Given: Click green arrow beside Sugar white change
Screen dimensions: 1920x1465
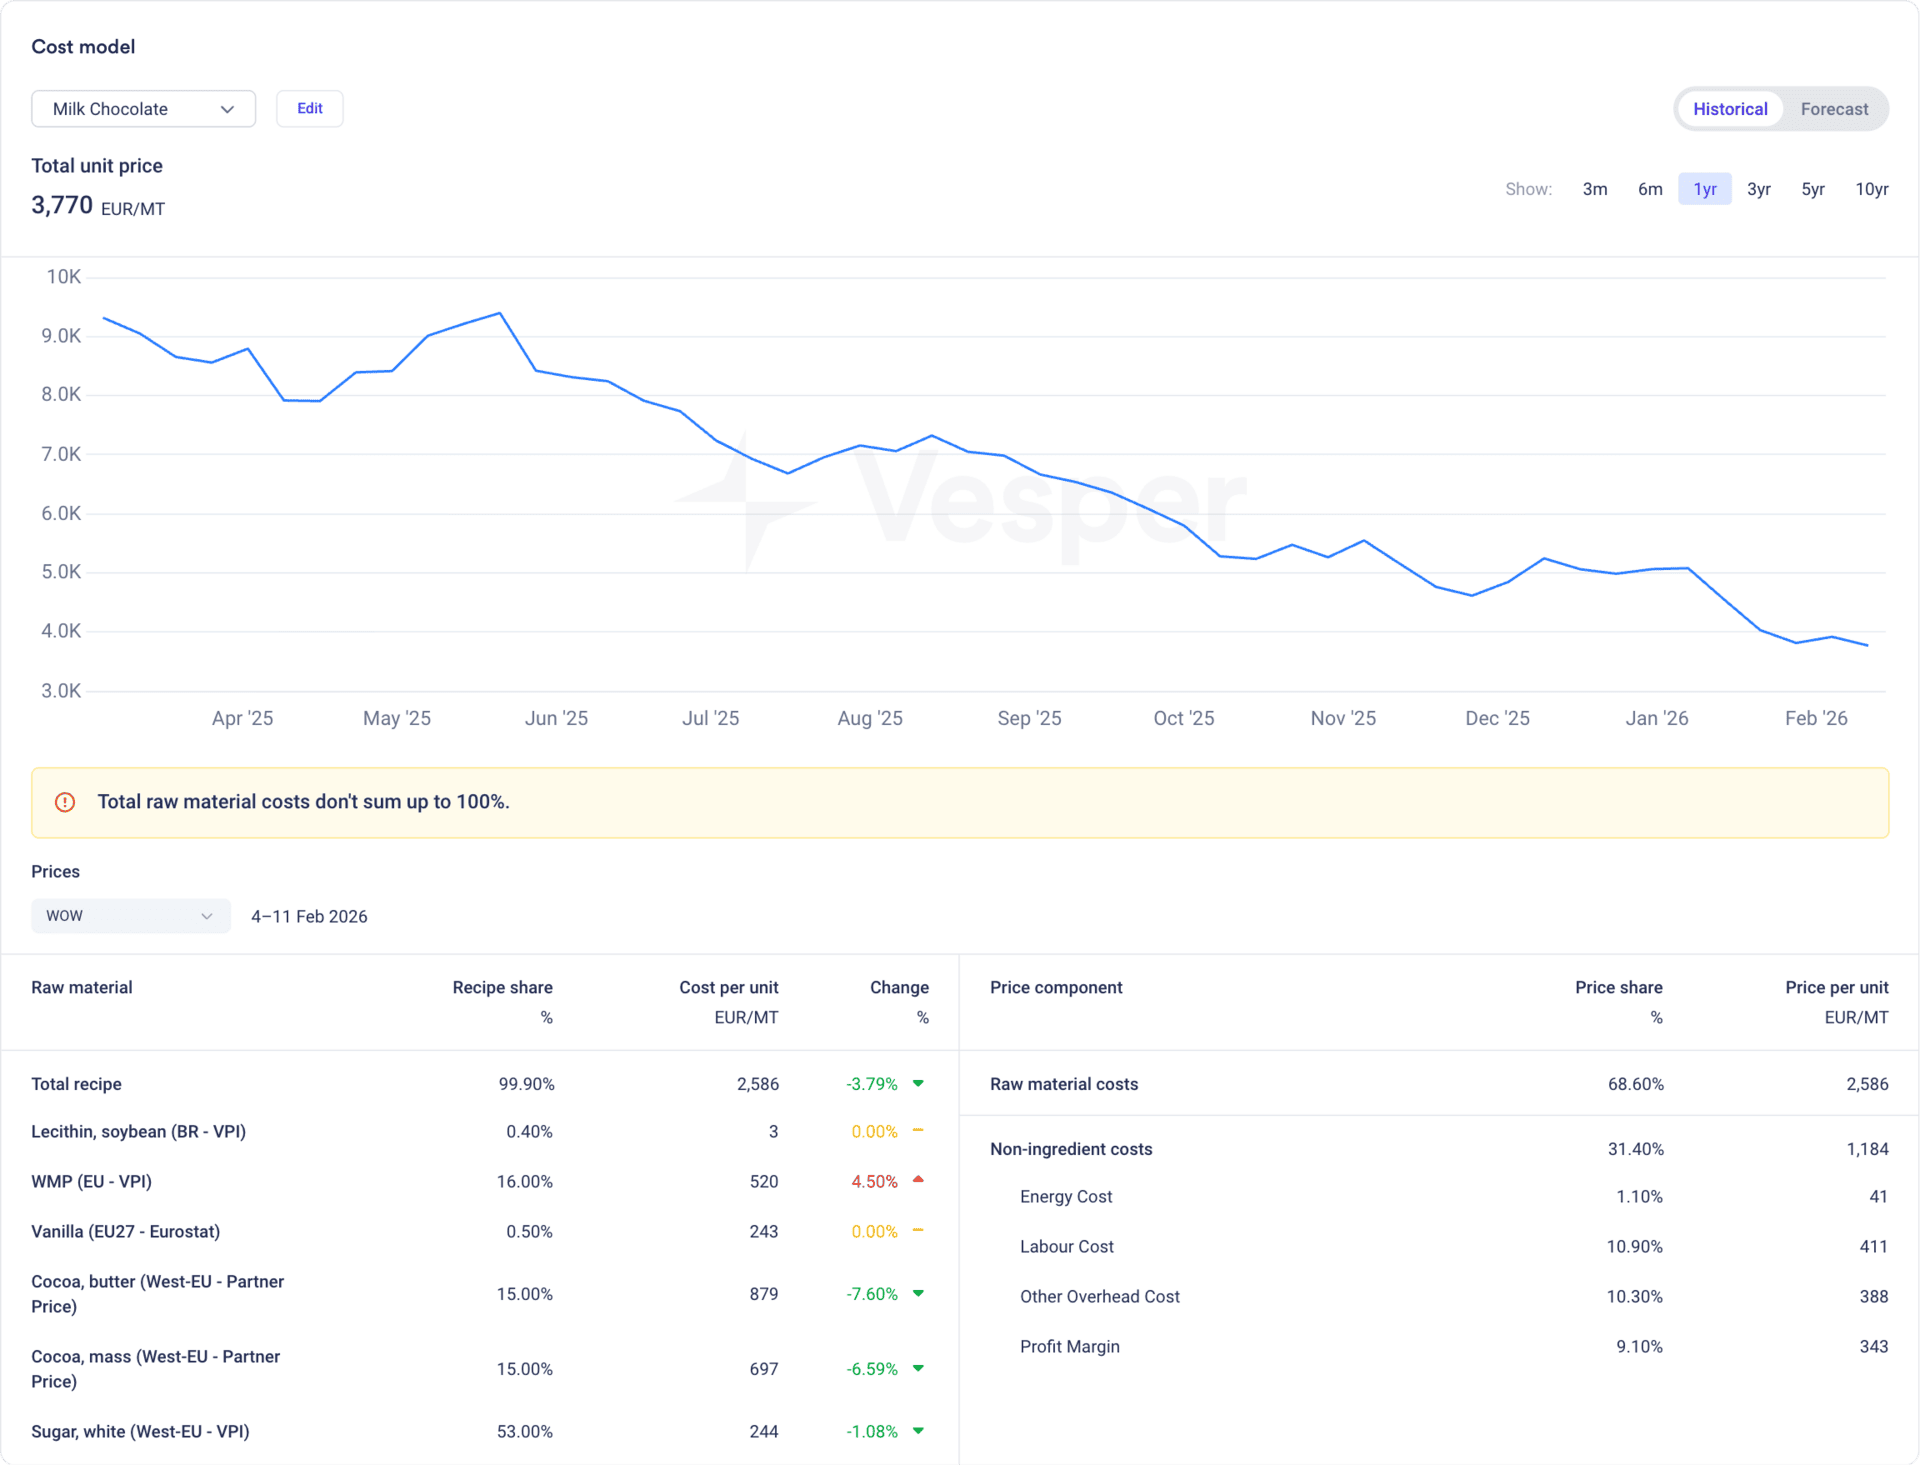Looking at the screenshot, I should point(918,1431).
